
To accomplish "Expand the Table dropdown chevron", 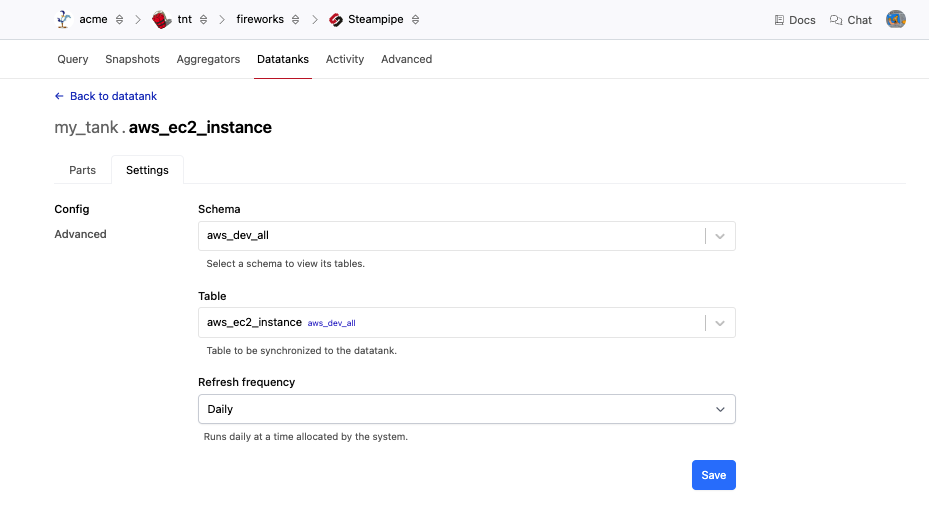I will pyautogui.click(x=721, y=323).
